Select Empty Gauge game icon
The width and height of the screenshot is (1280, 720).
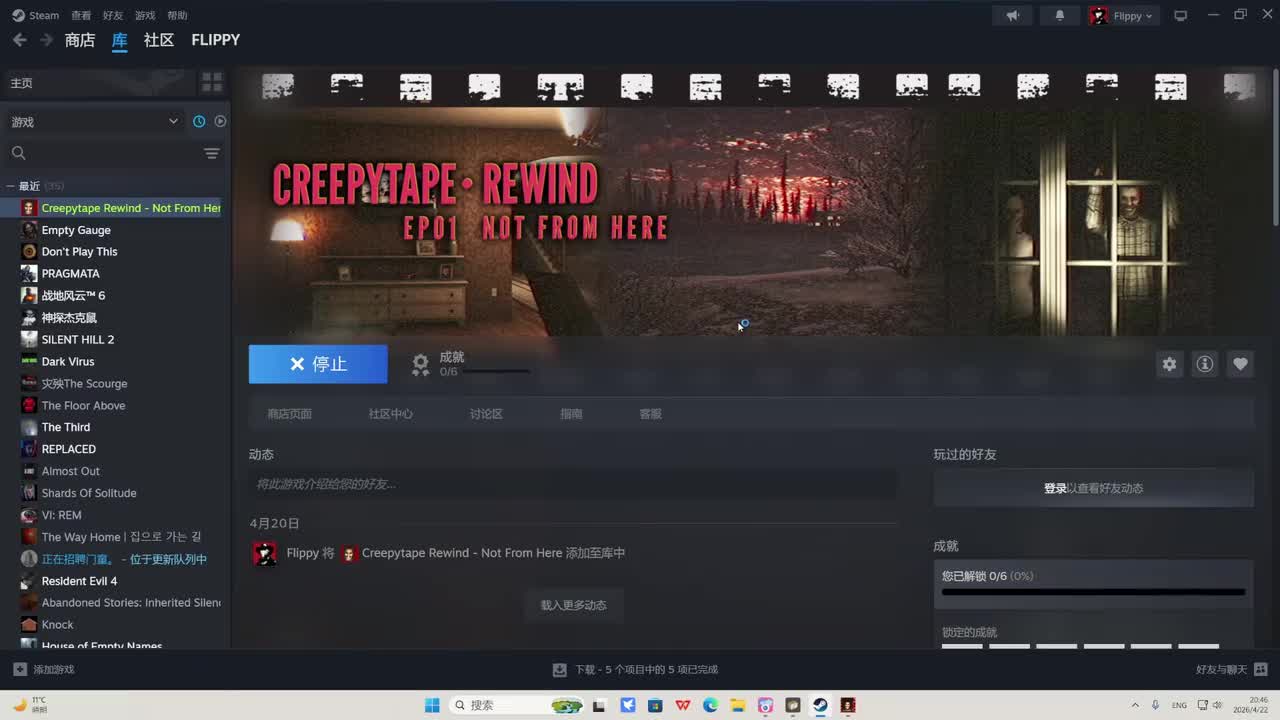pyautogui.click(x=29, y=230)
